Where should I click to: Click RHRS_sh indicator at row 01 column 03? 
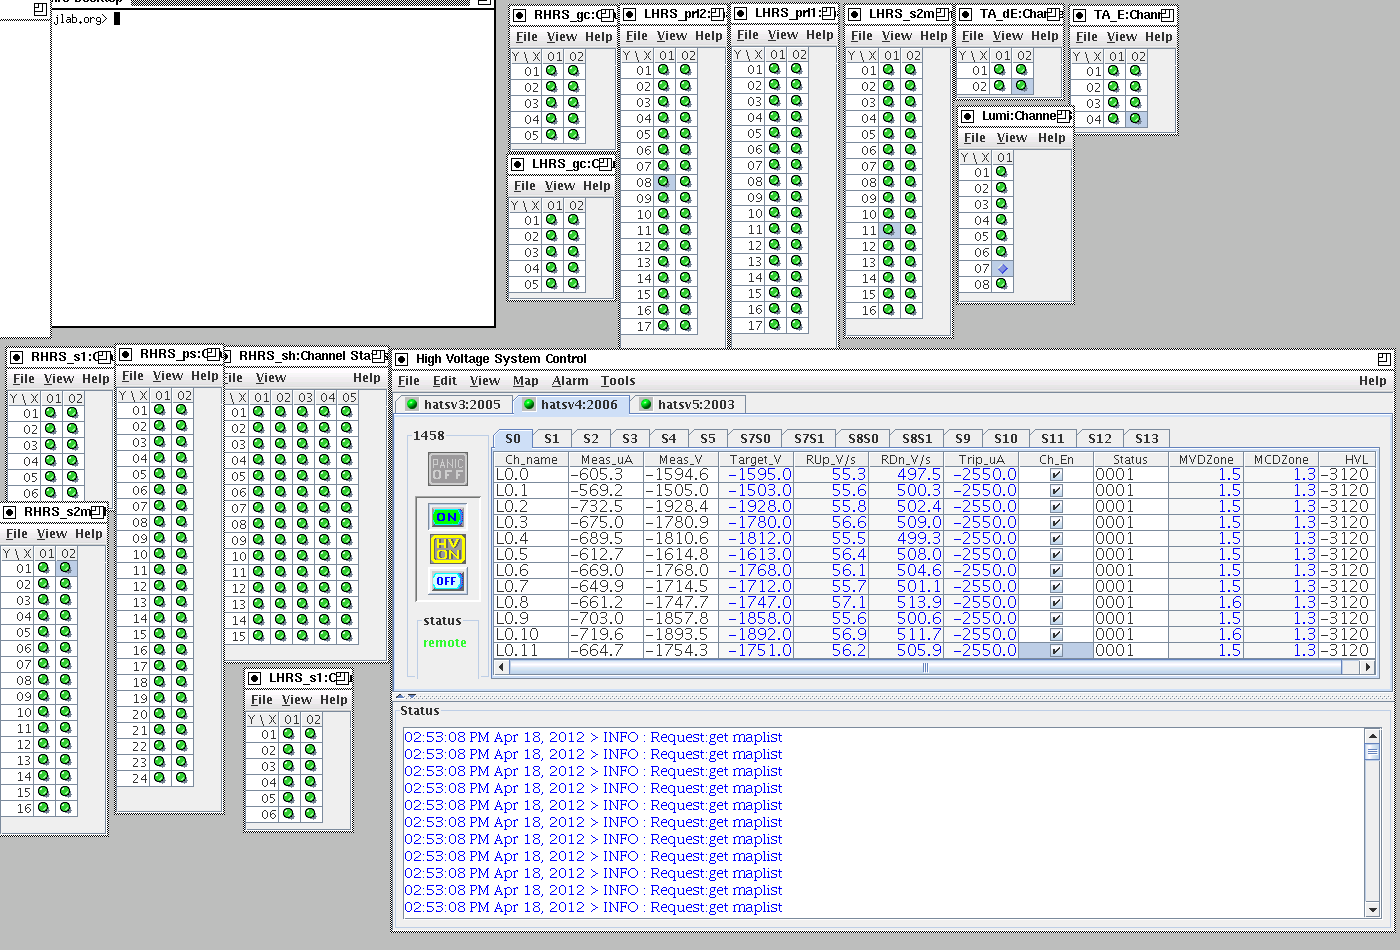click(303, 411)
